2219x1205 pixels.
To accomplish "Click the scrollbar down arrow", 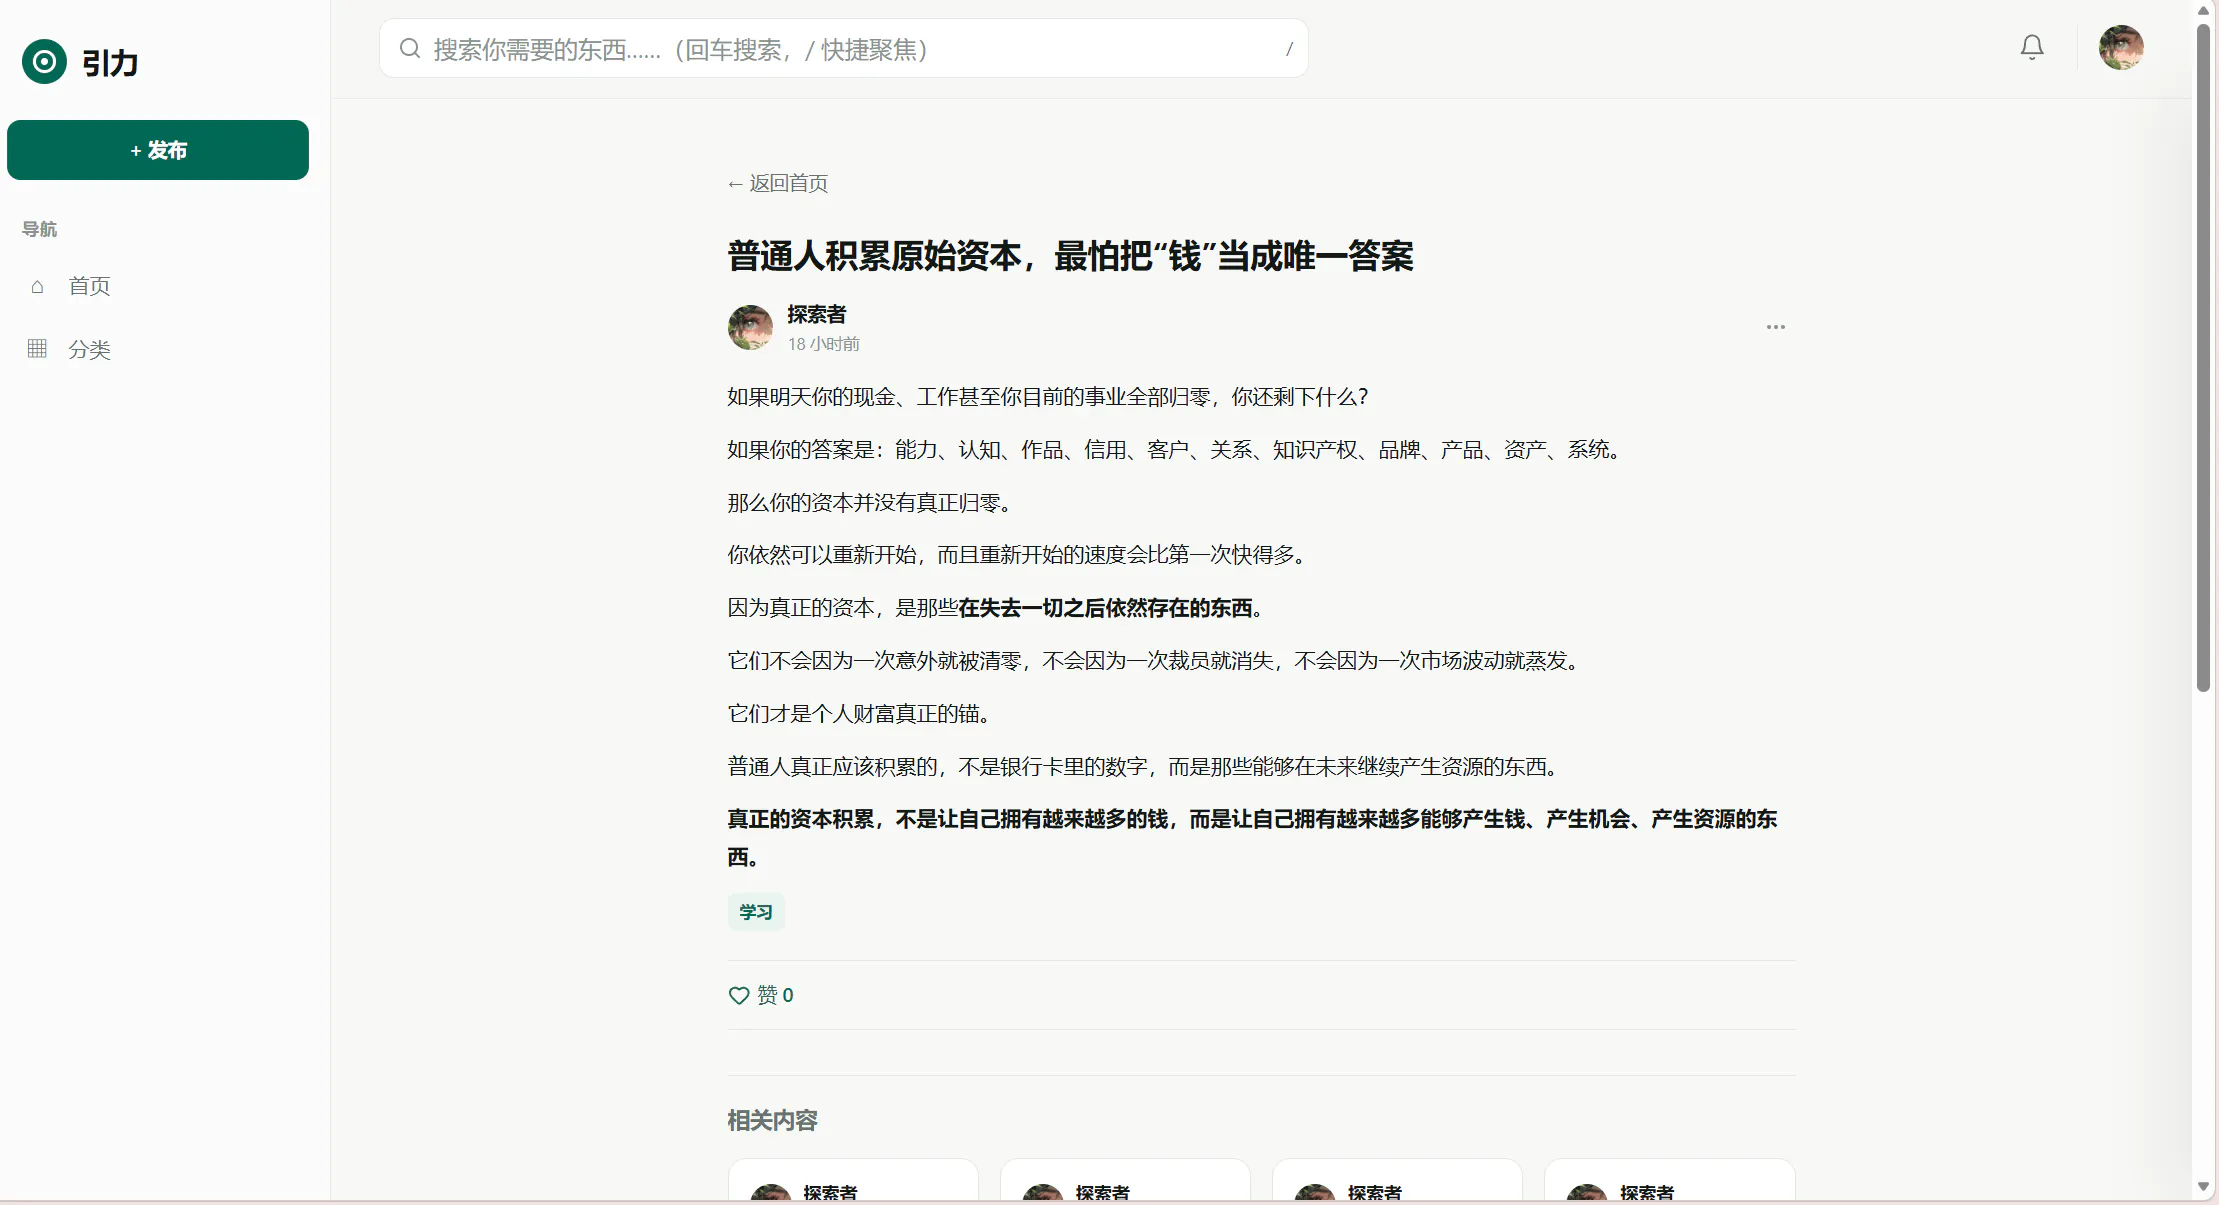I will (2203, 1187).
